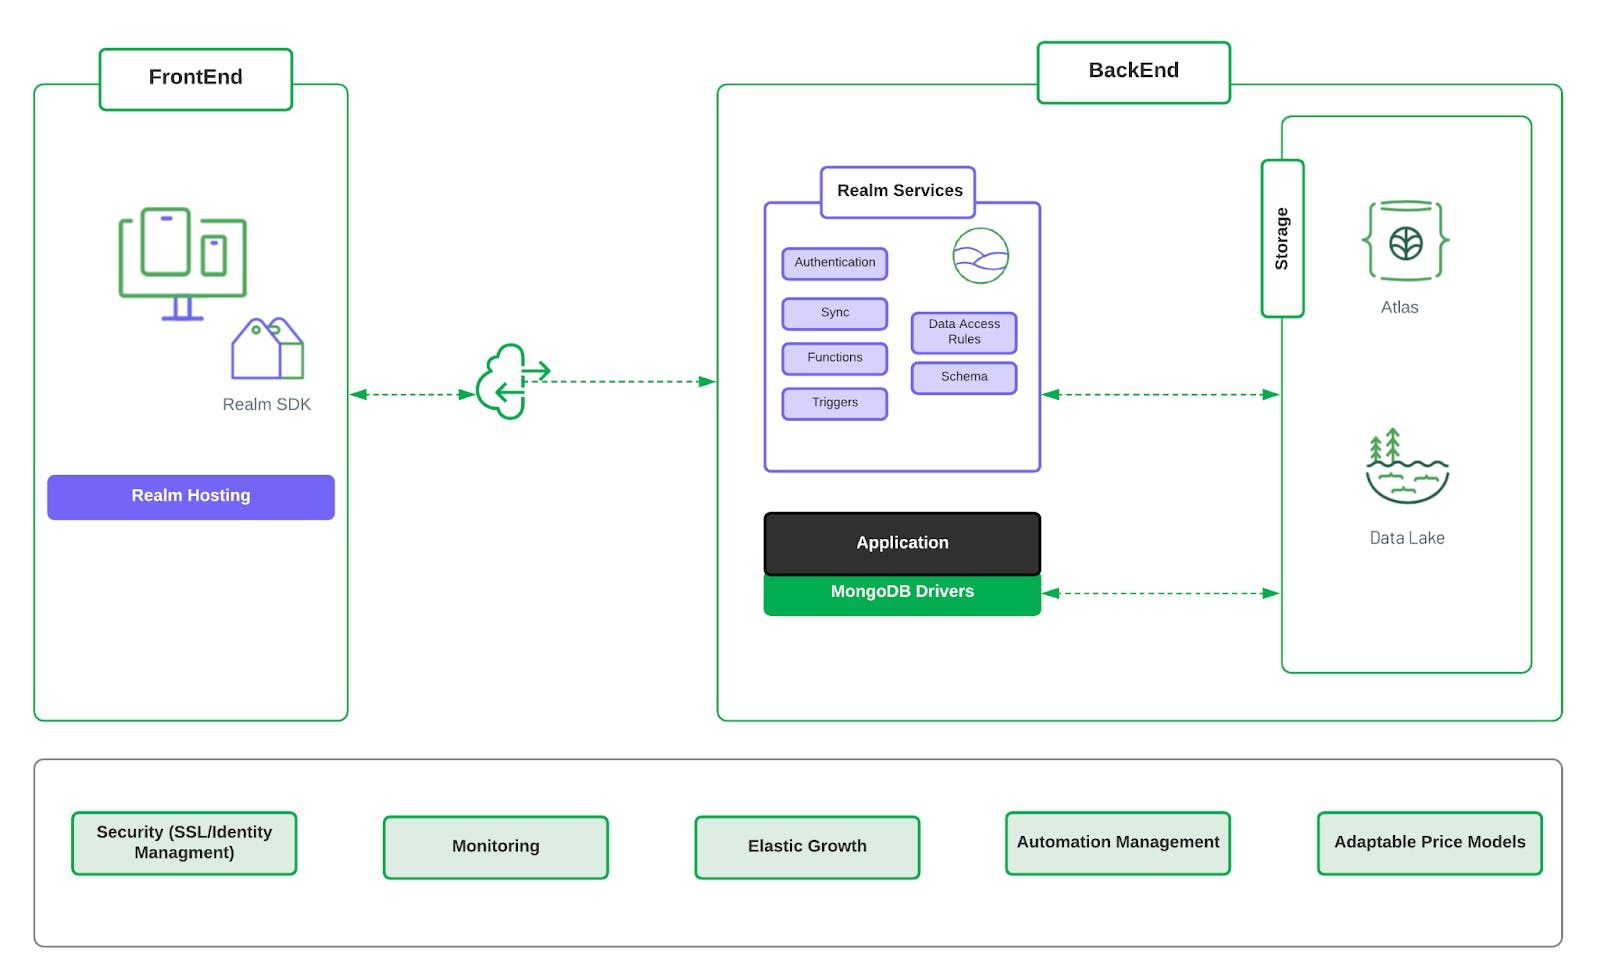Expand the Storage section
This screenshot has width=1600, height=978.
1282,238
